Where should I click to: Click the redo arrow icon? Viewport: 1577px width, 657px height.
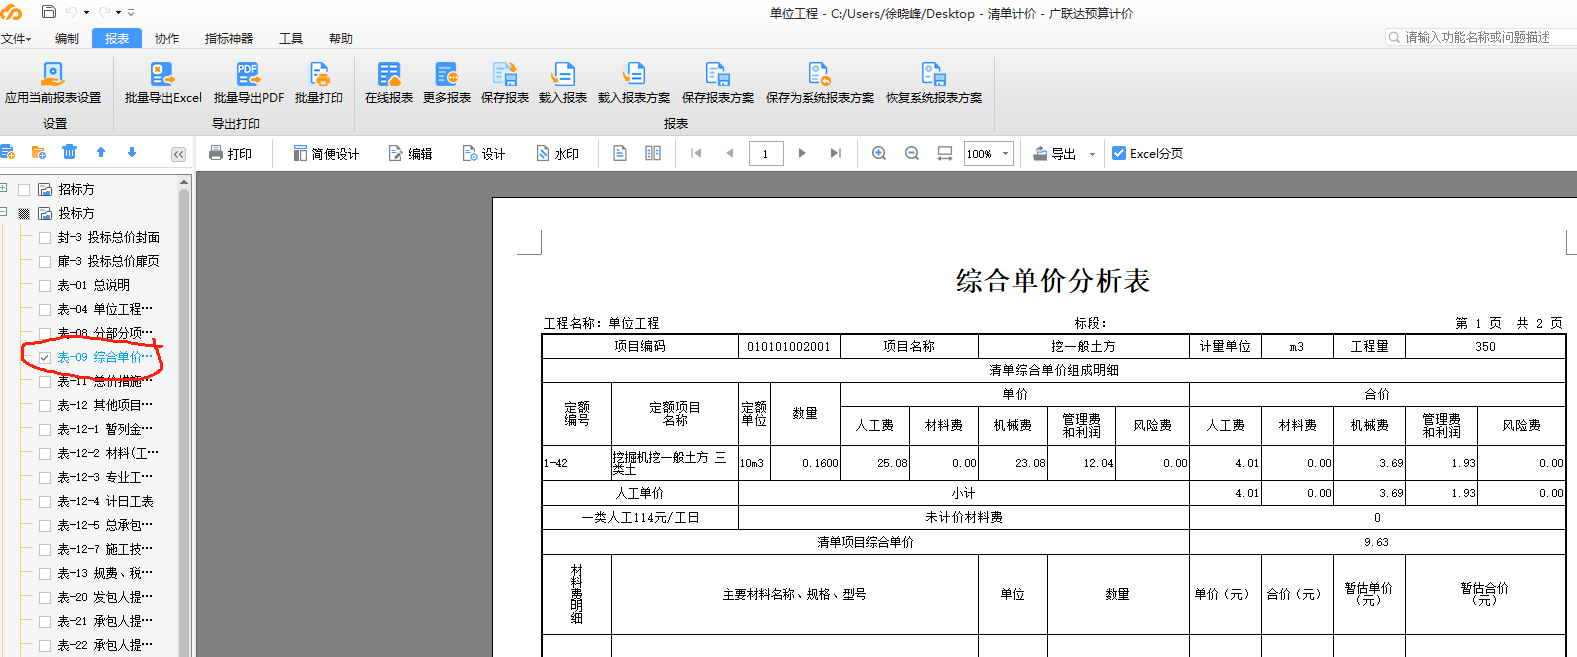point(104,12)
